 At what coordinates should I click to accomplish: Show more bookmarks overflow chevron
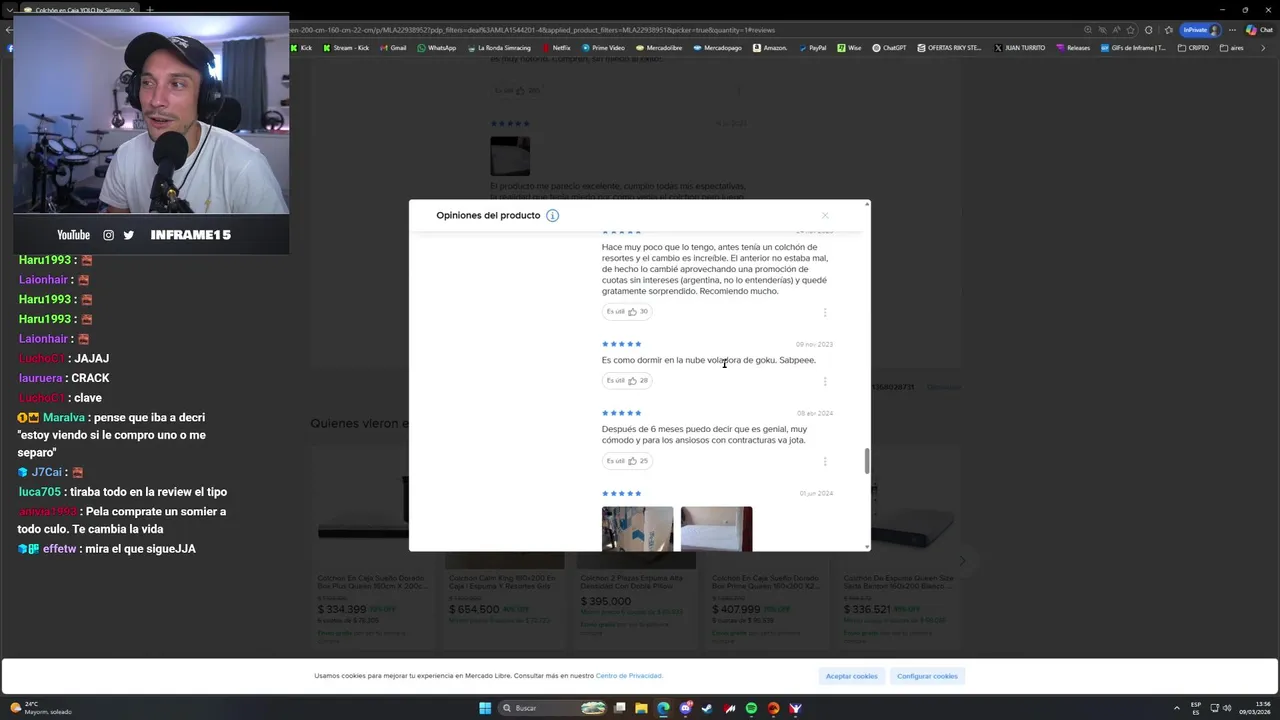coord(1265,47)
